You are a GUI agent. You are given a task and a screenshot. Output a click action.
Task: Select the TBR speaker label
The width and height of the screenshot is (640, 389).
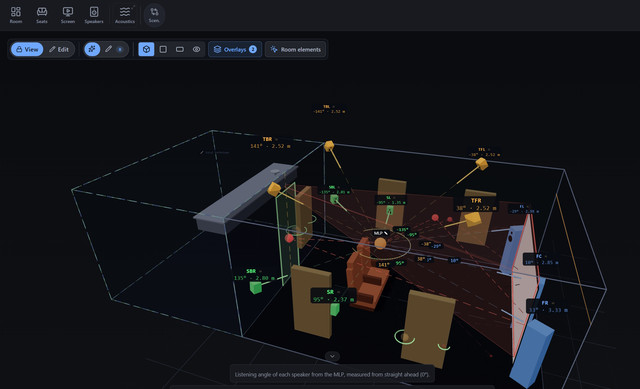270,142
